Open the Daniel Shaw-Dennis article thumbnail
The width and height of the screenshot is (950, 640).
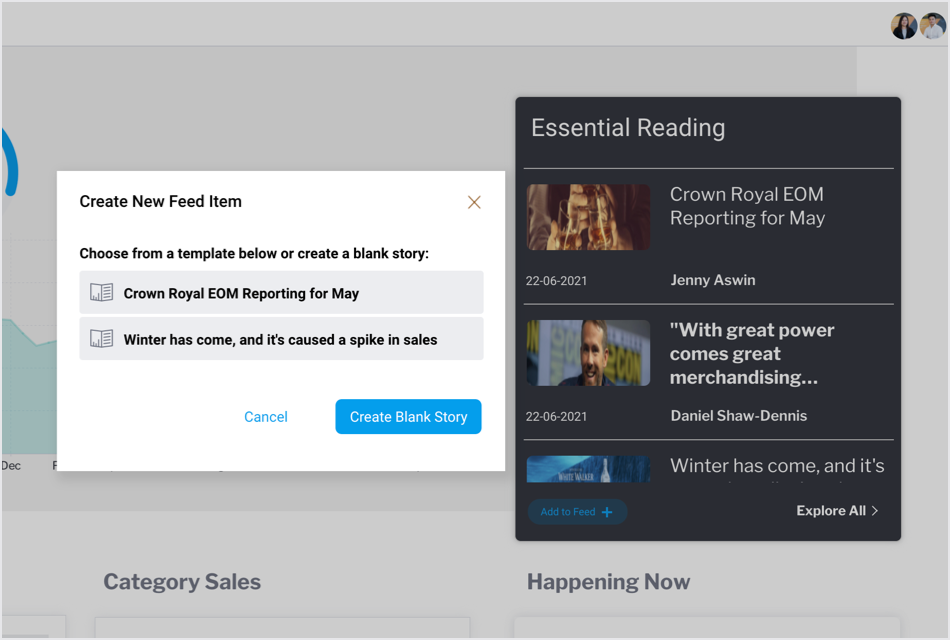587,352
